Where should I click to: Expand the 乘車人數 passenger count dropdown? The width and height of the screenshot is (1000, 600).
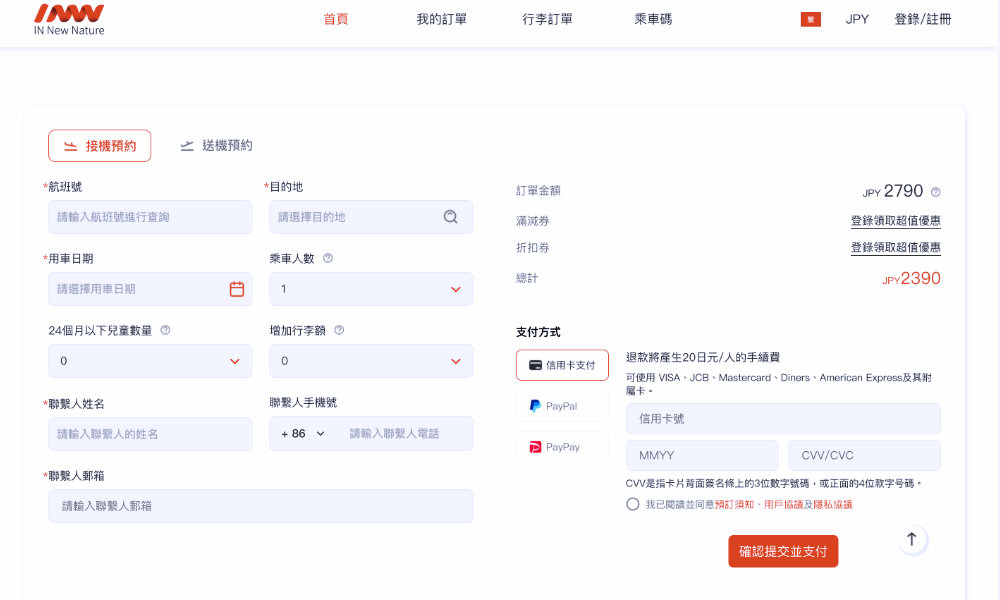[371, 289]
